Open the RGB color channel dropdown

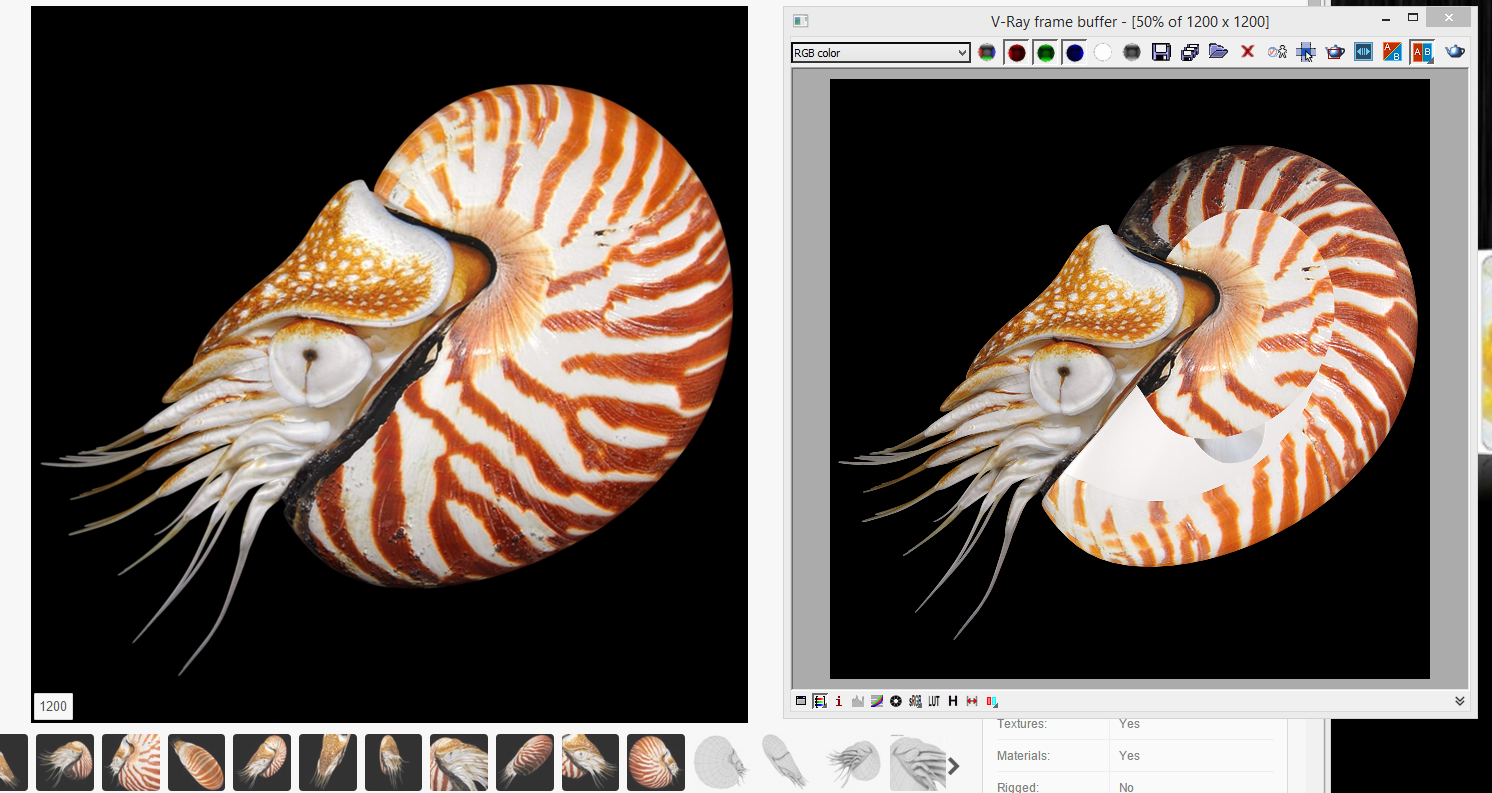[x=962, y=52]
